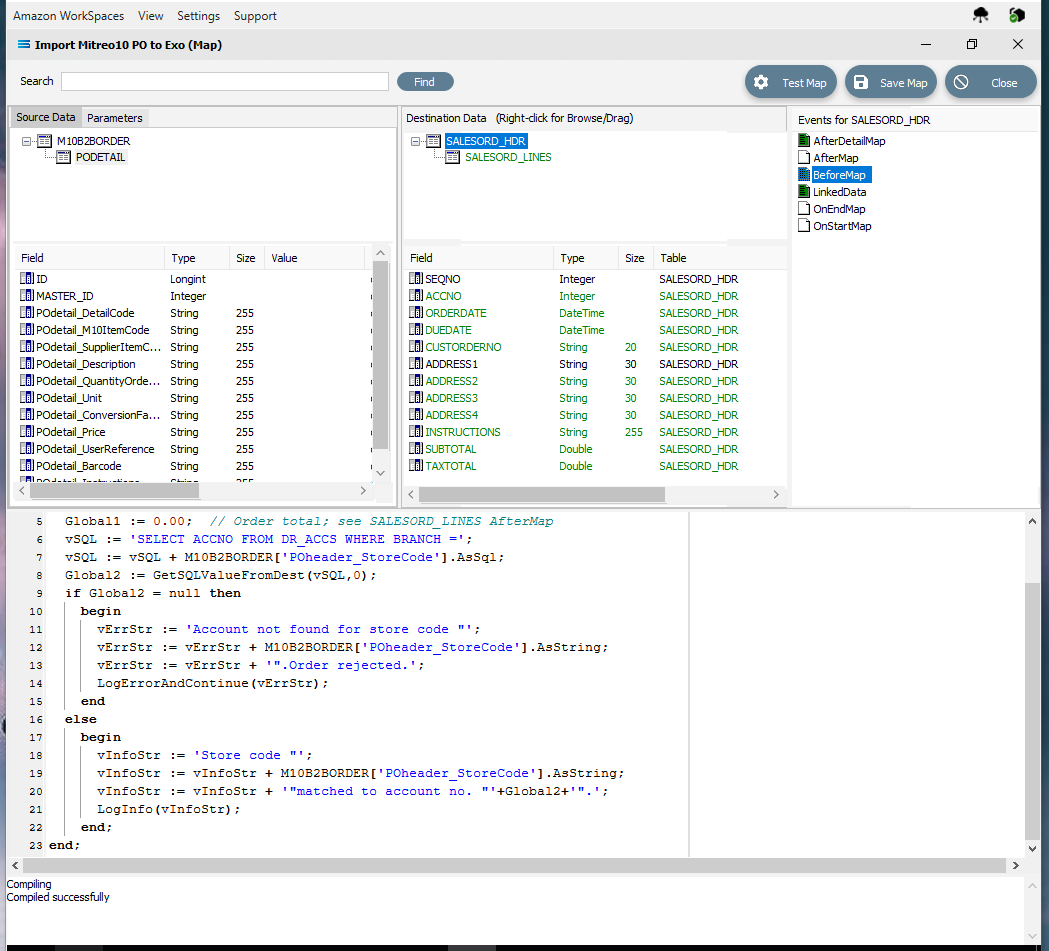
Task: Open the Settings menu
Action: [x=198, y=15]
